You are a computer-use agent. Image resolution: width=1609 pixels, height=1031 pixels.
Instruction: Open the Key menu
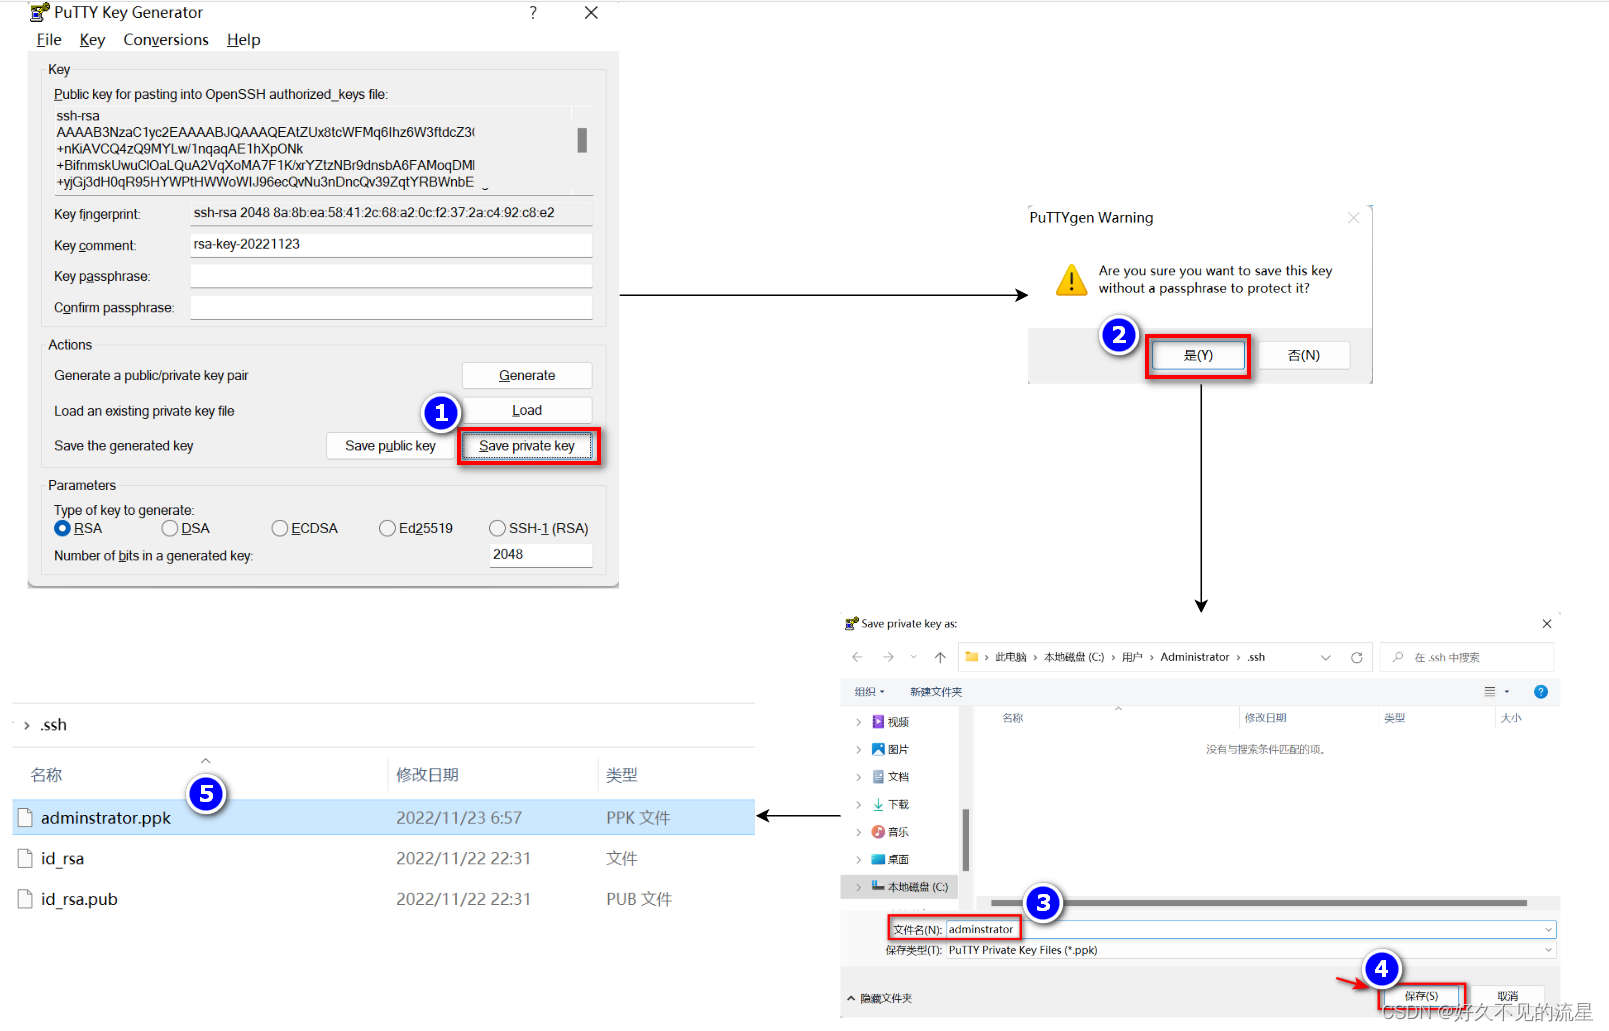point(92,40)
